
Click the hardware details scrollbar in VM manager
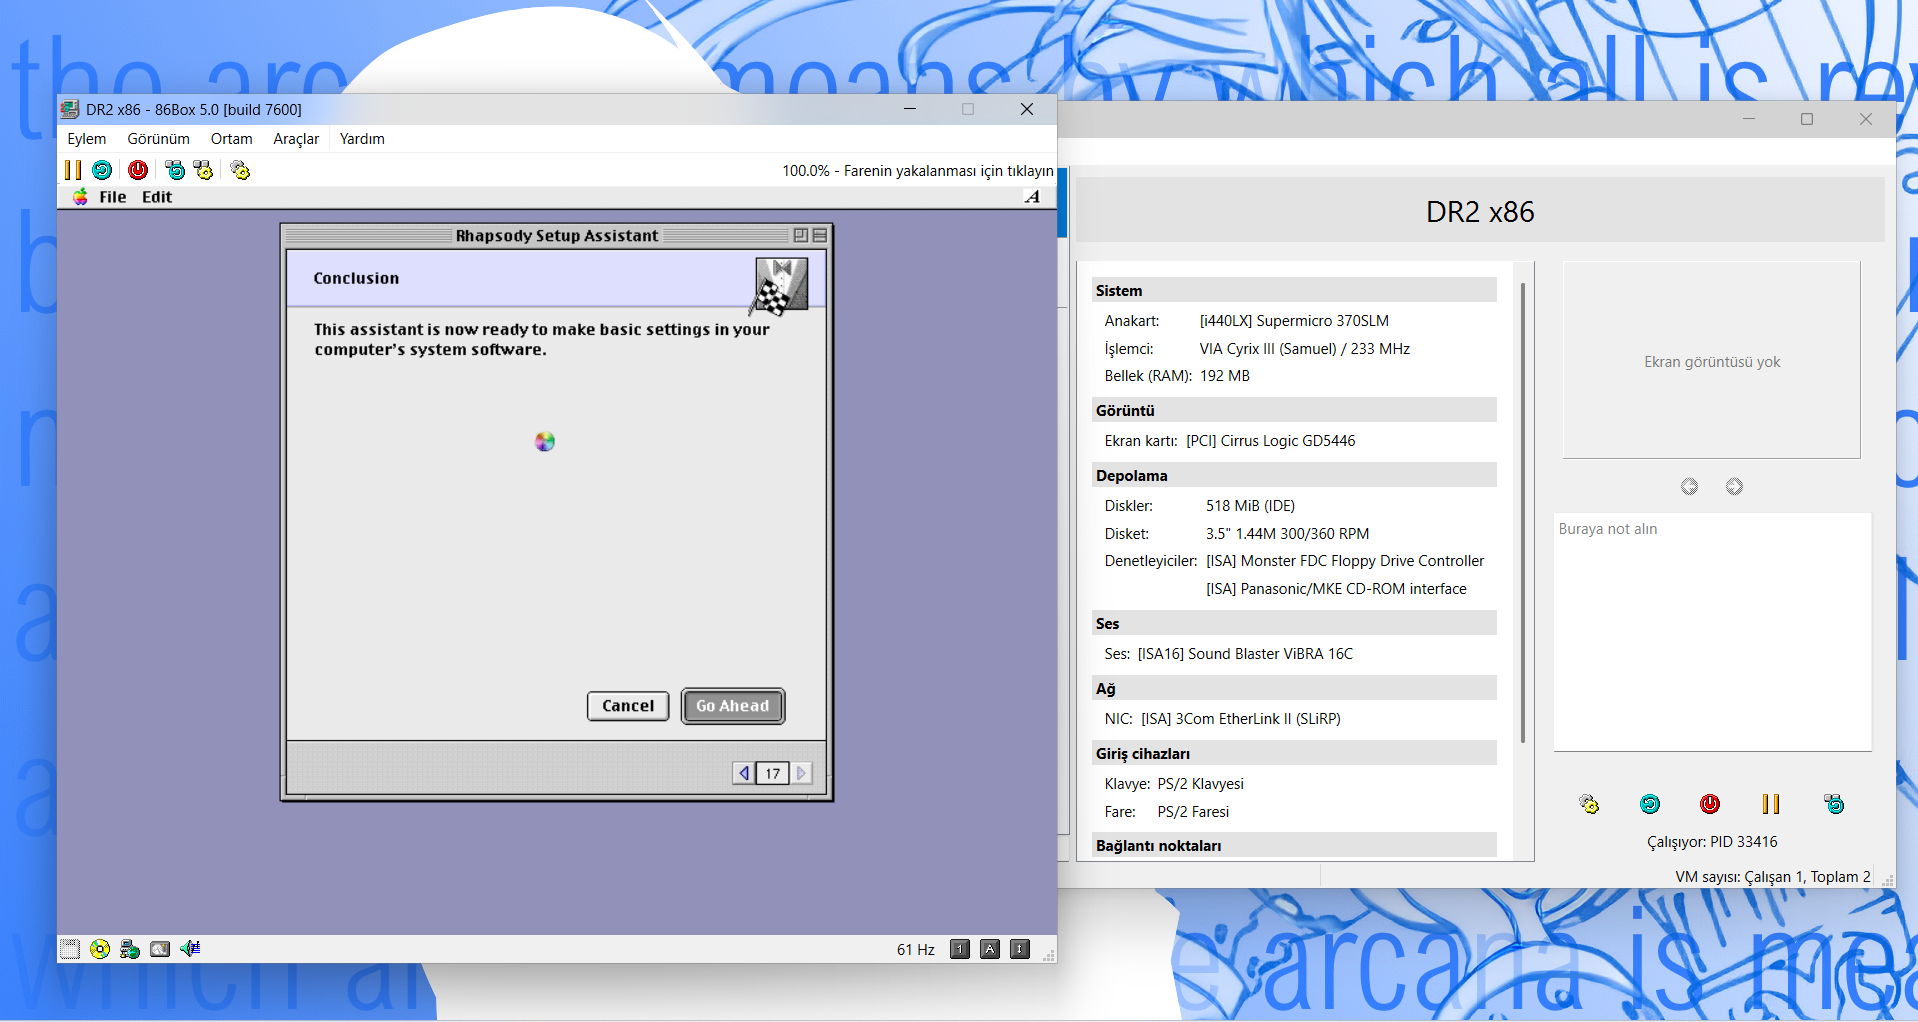(x=1523, y=512)
